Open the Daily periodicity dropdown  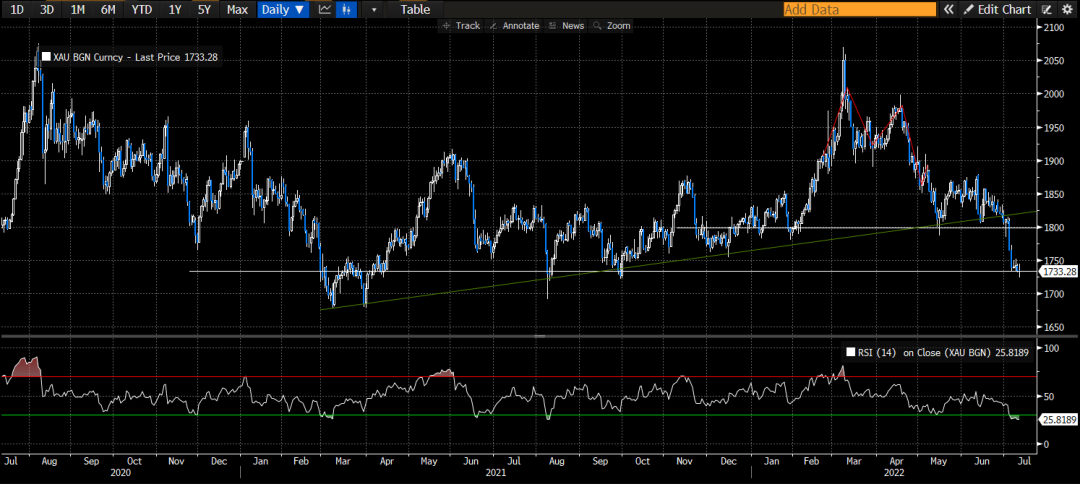(x=283, y=9)
